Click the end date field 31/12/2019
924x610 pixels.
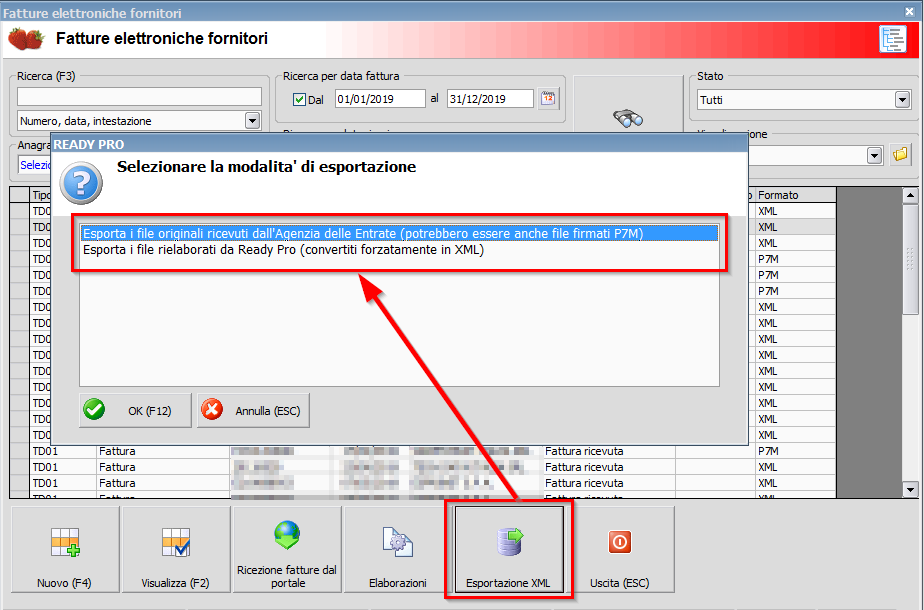point(490,99)
